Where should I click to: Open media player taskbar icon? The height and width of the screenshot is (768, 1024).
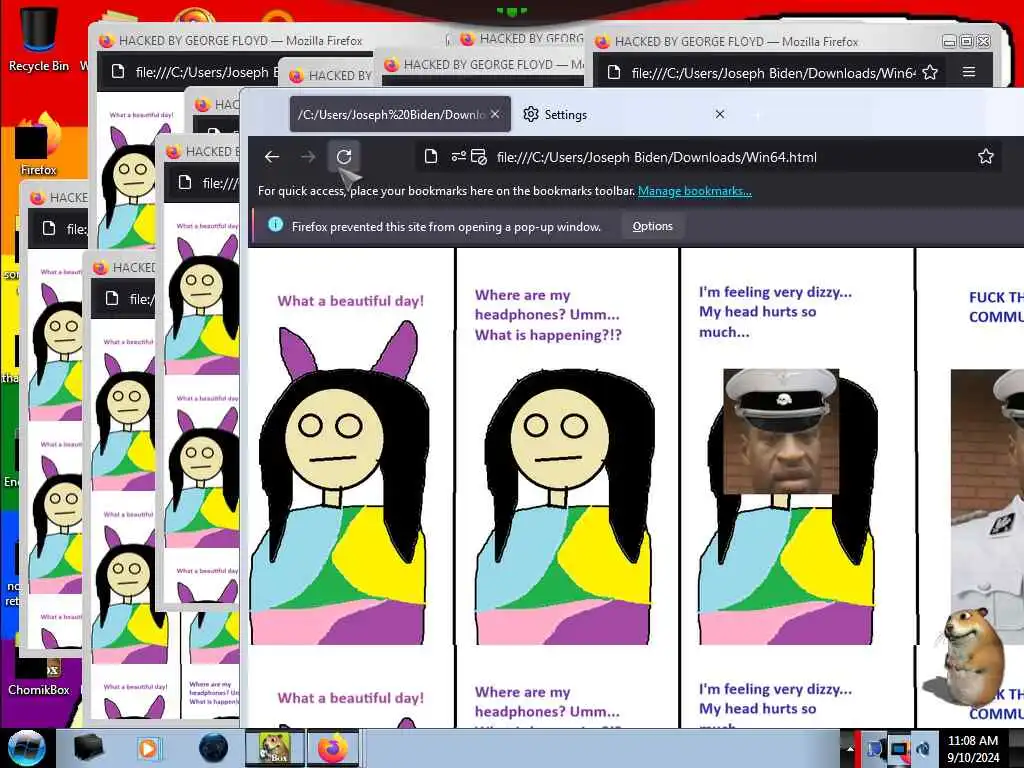point(148,748)
